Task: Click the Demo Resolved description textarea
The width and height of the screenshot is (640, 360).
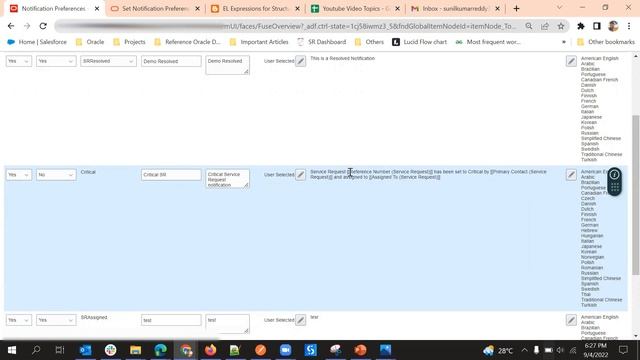Action: (227, 65)
